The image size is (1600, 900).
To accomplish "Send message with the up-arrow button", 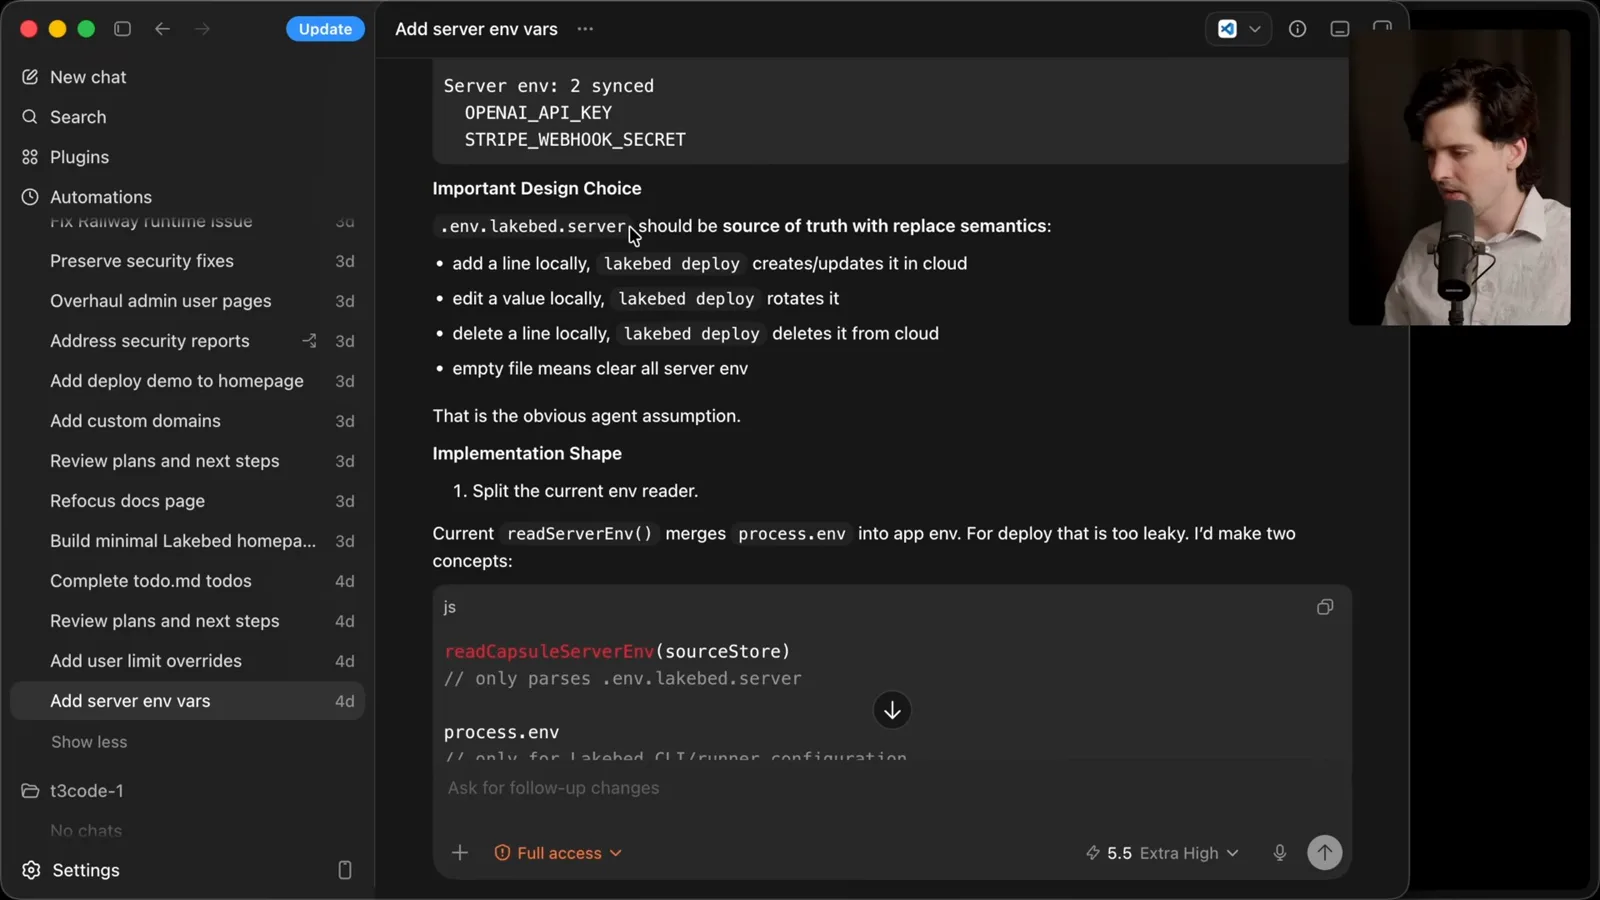I will (1325, 853).
